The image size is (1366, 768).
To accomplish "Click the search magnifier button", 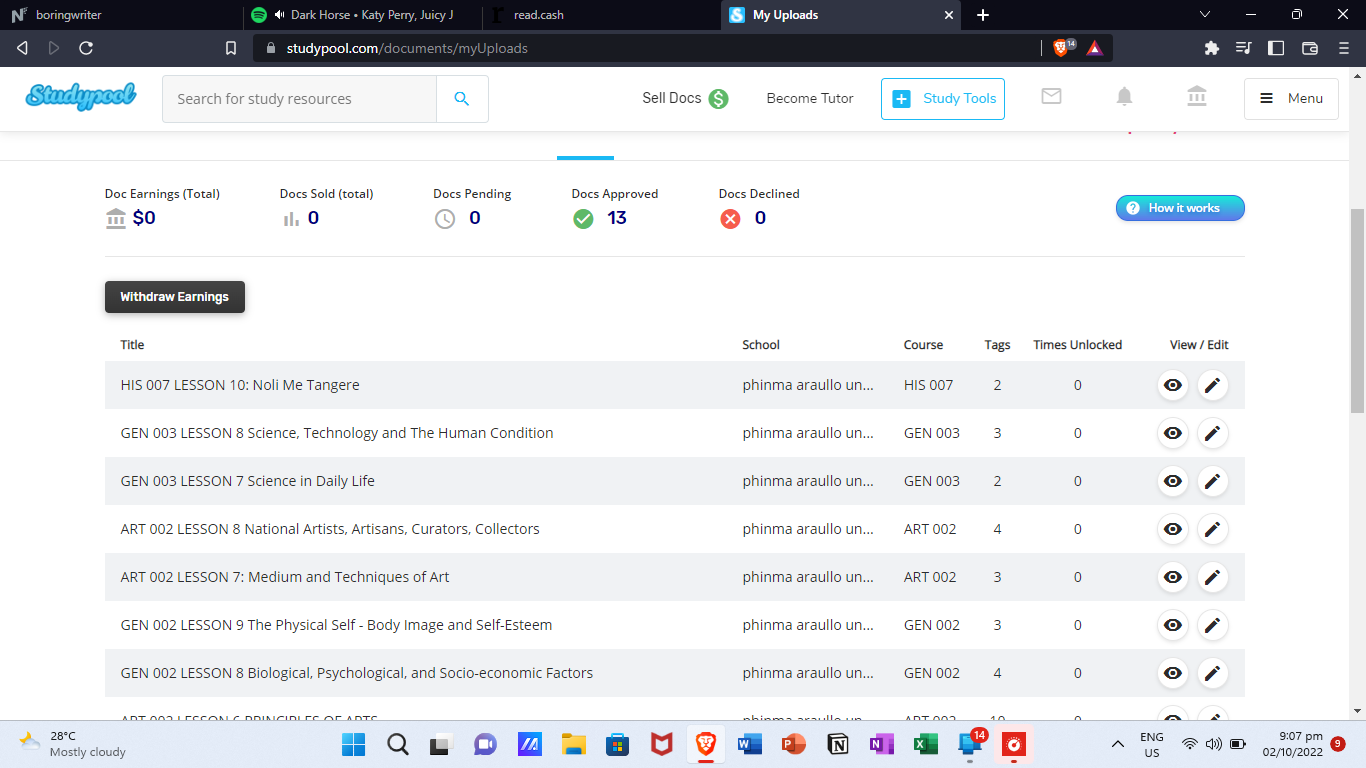I will pos(462,99).
